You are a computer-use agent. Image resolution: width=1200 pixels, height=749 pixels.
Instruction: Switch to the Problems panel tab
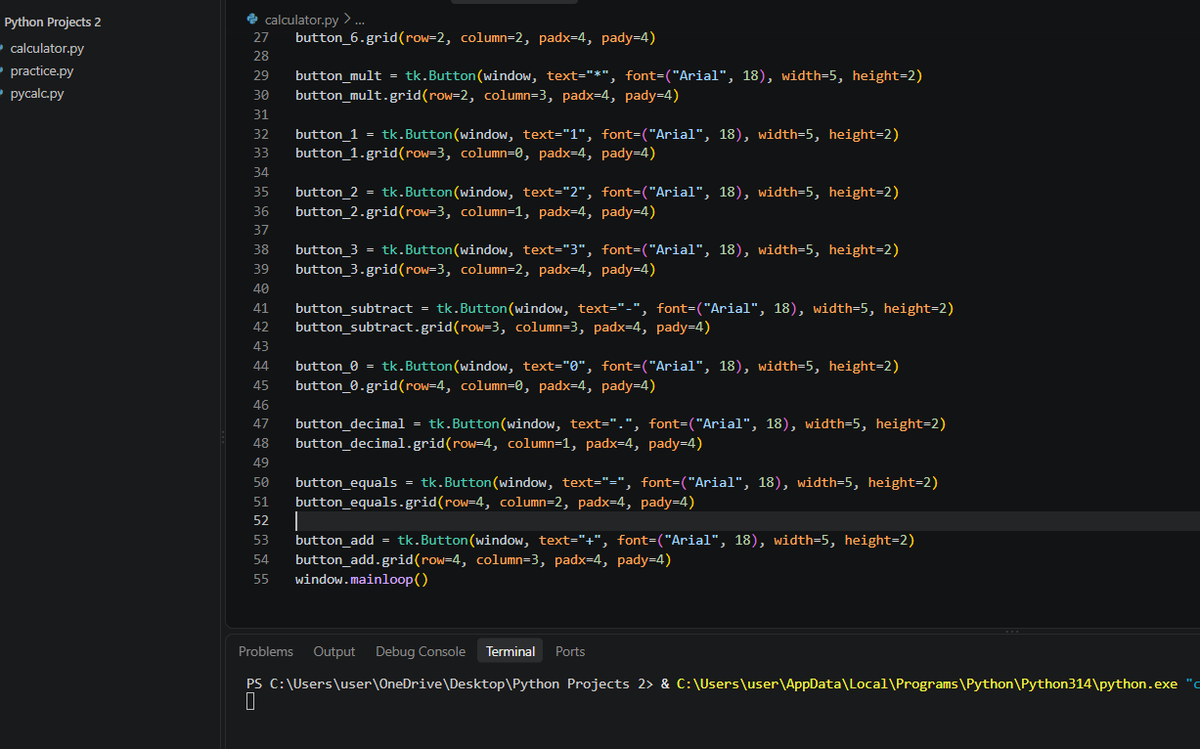point(266,651)
